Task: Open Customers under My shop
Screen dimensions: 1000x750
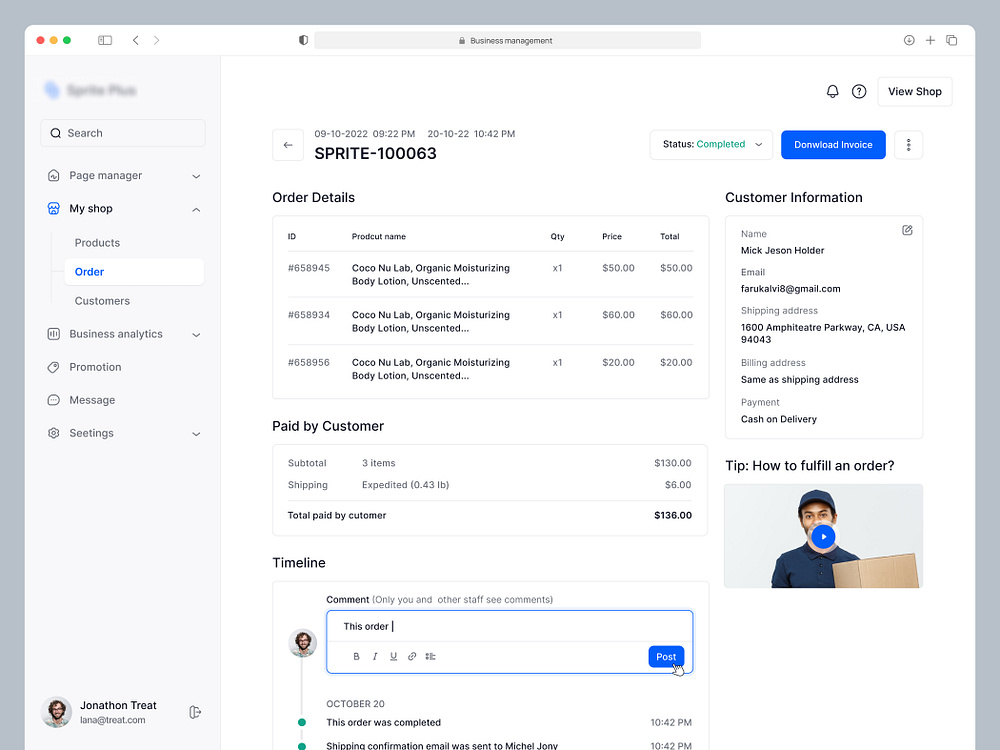Action: [102, 300]
